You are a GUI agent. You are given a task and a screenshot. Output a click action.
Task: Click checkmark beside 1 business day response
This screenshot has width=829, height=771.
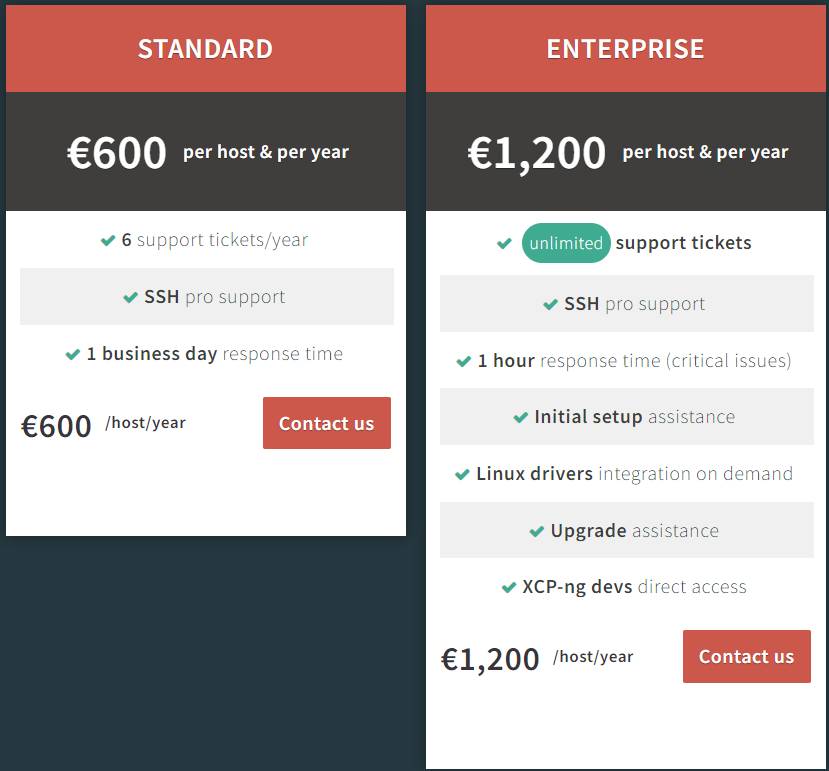72,354
